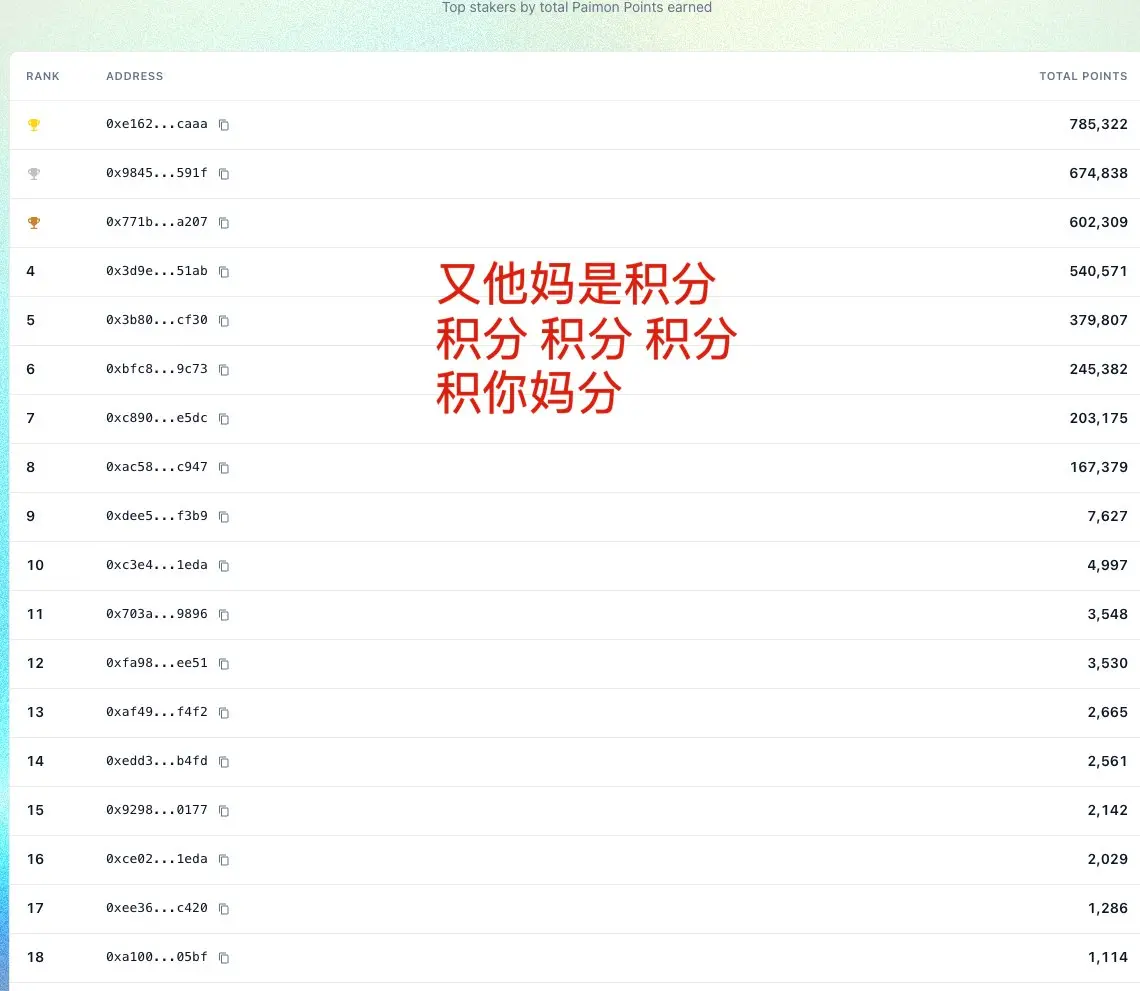Copy address 0x3b80...cf30
The height and width of the screenshot is (991, 1140).
pos(224,321)
